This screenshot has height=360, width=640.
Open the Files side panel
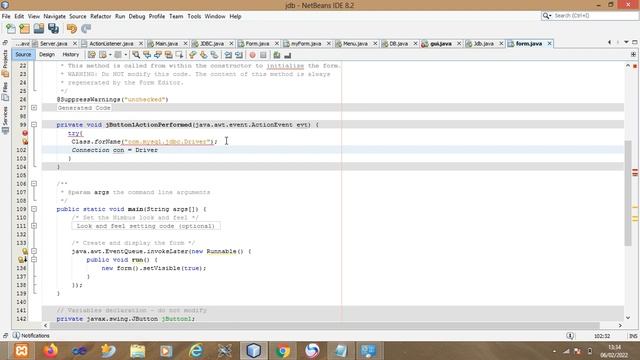(x=5, y=91)
